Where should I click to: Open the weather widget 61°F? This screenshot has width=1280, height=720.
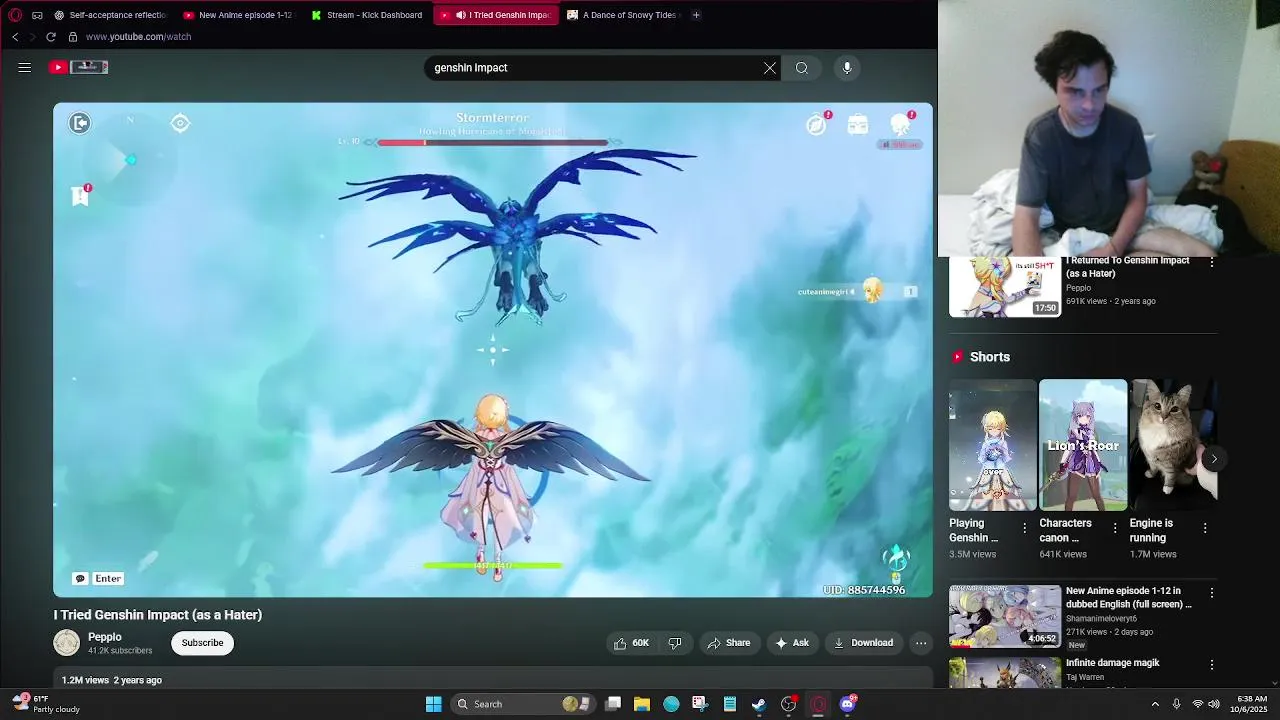[45, 704]
